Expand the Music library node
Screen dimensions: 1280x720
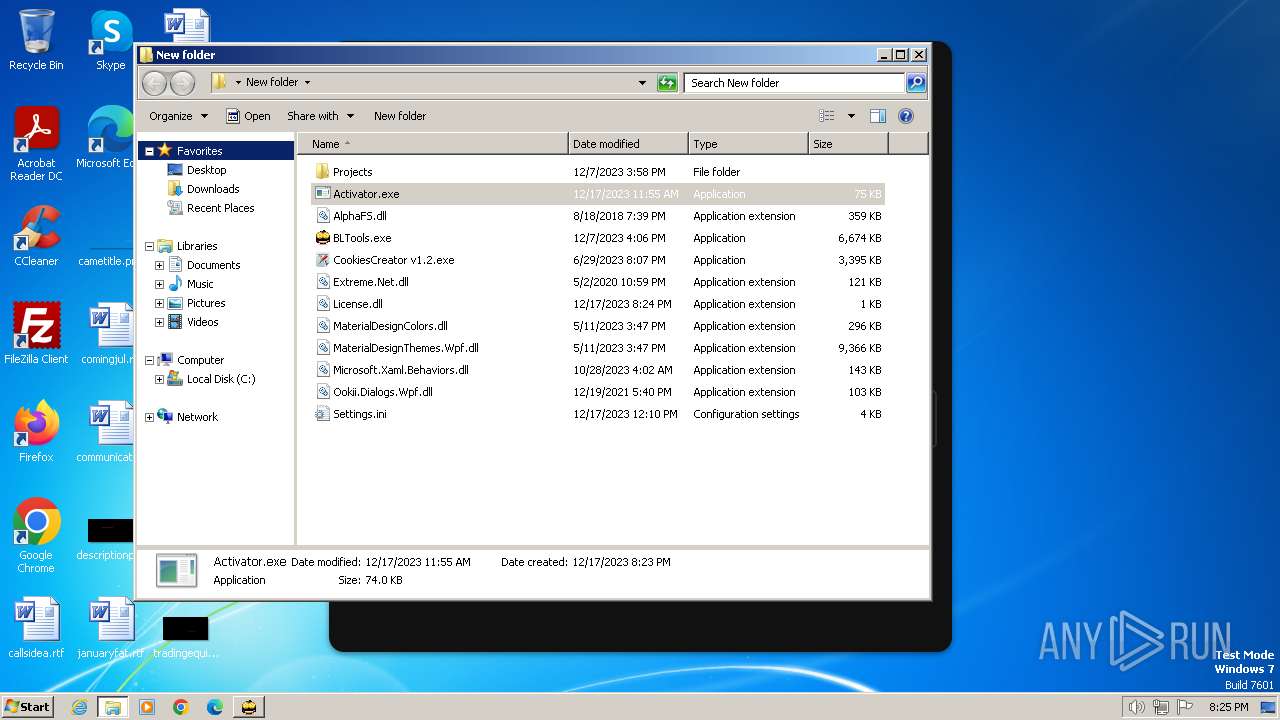[x=159, y=284]
